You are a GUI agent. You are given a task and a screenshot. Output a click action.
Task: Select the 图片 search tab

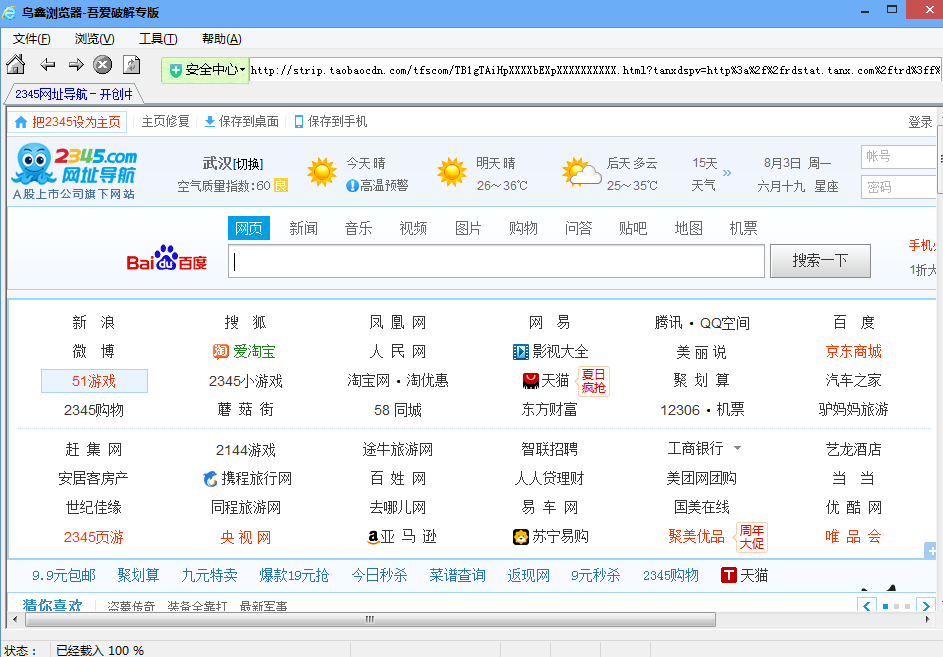pyautogui.click(x=468, y=228)
